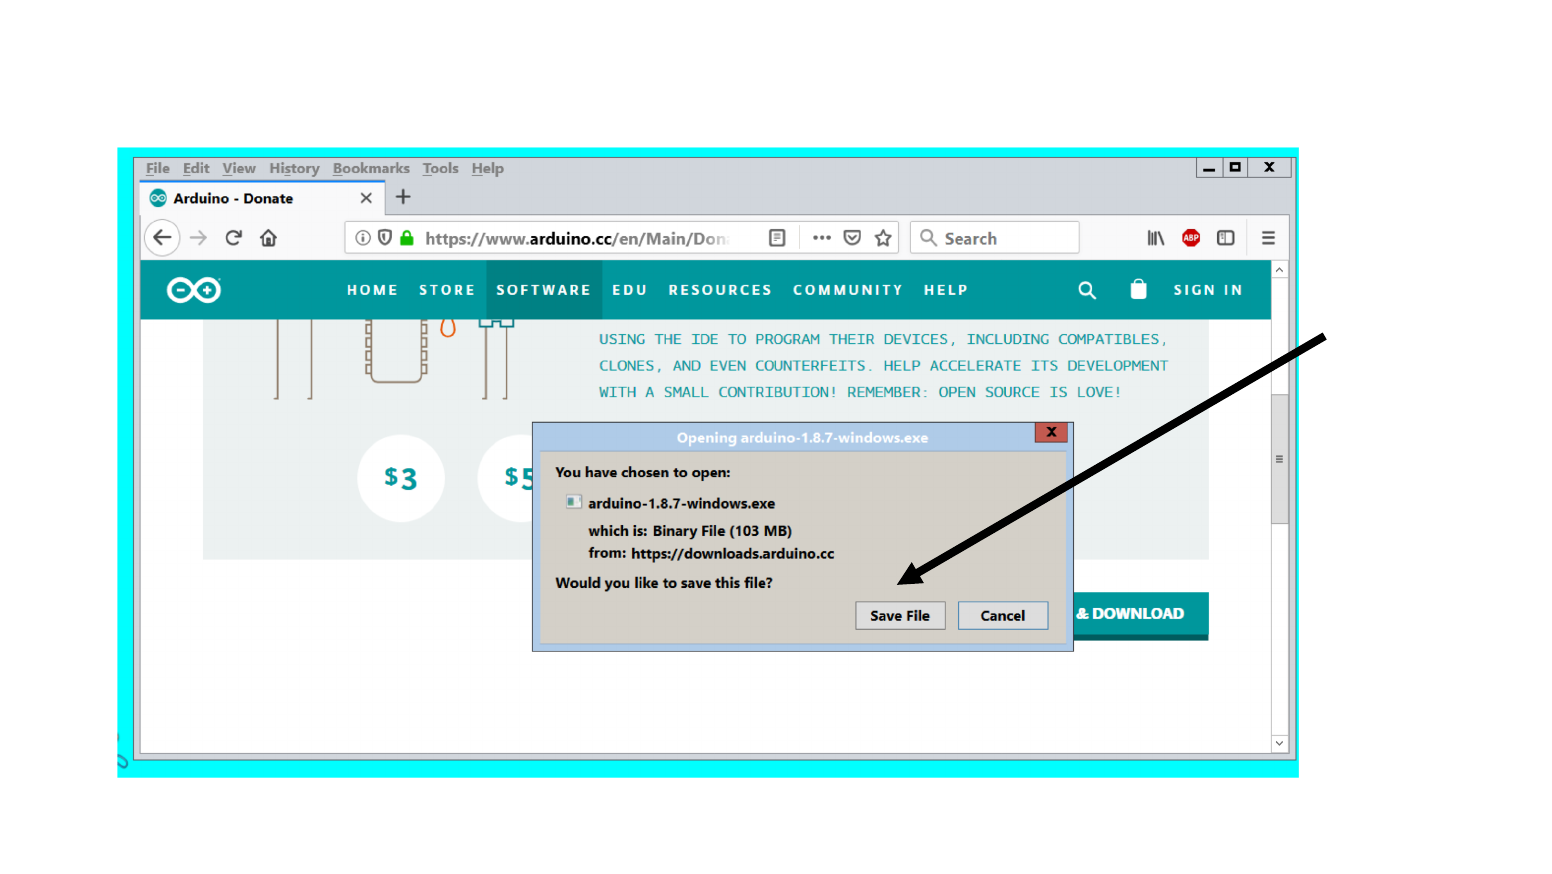Open the HELP link in Arduino navigation
Viewport: 1552px width, 874px height.
click(x=946, y=290)
